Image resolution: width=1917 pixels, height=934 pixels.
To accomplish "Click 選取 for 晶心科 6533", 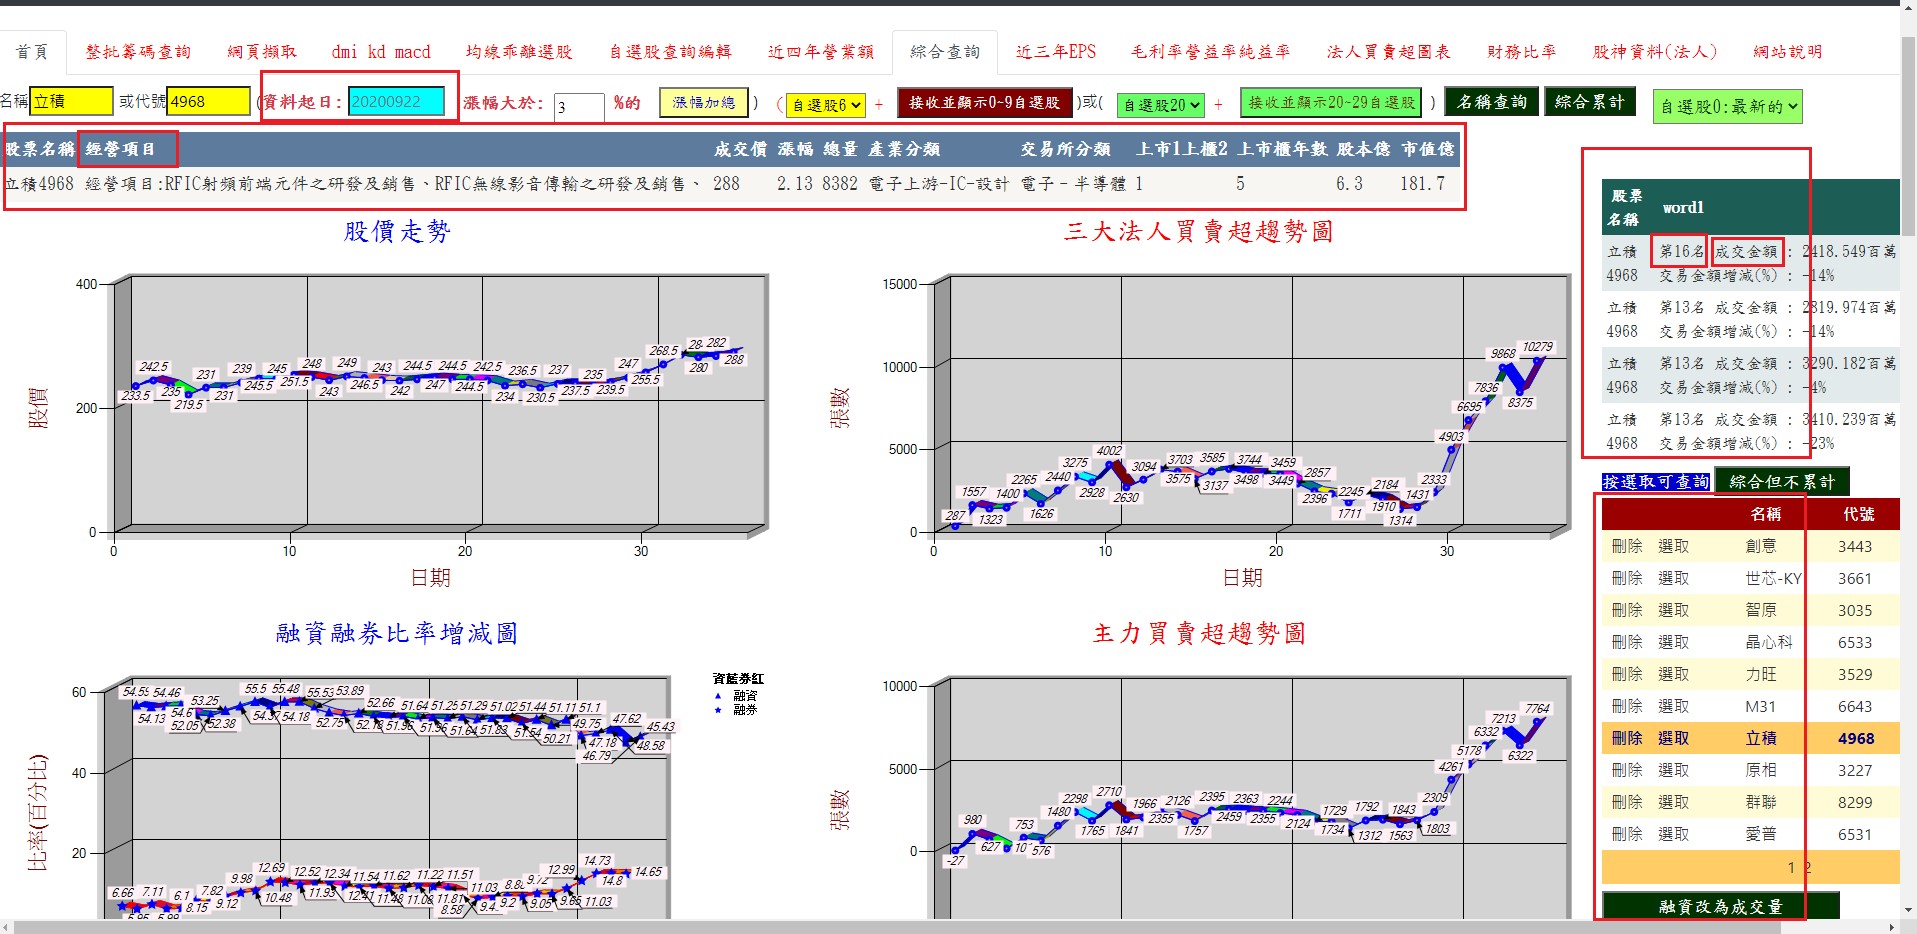I will pyautogui.click(x=1673, y=642).
